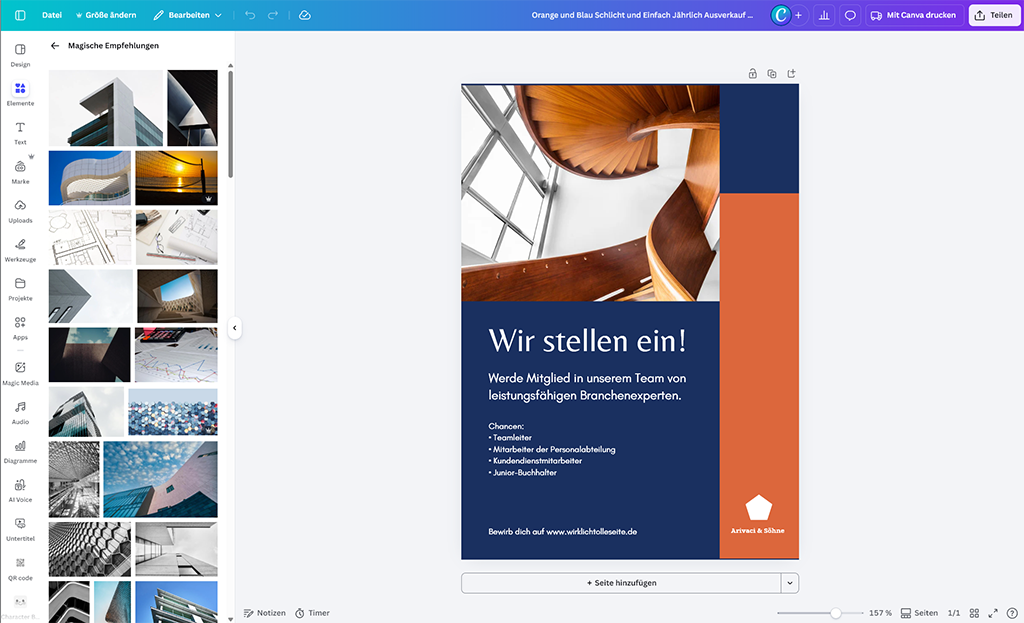
Task: Click the recommendations panel scrollbar
Action: click(x=231, y=124)
